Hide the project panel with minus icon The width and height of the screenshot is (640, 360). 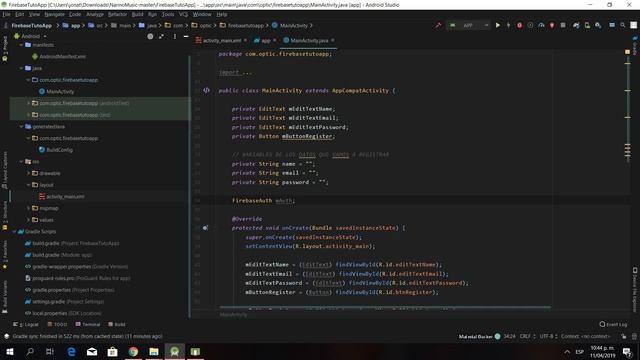click(x=186, y=36)
